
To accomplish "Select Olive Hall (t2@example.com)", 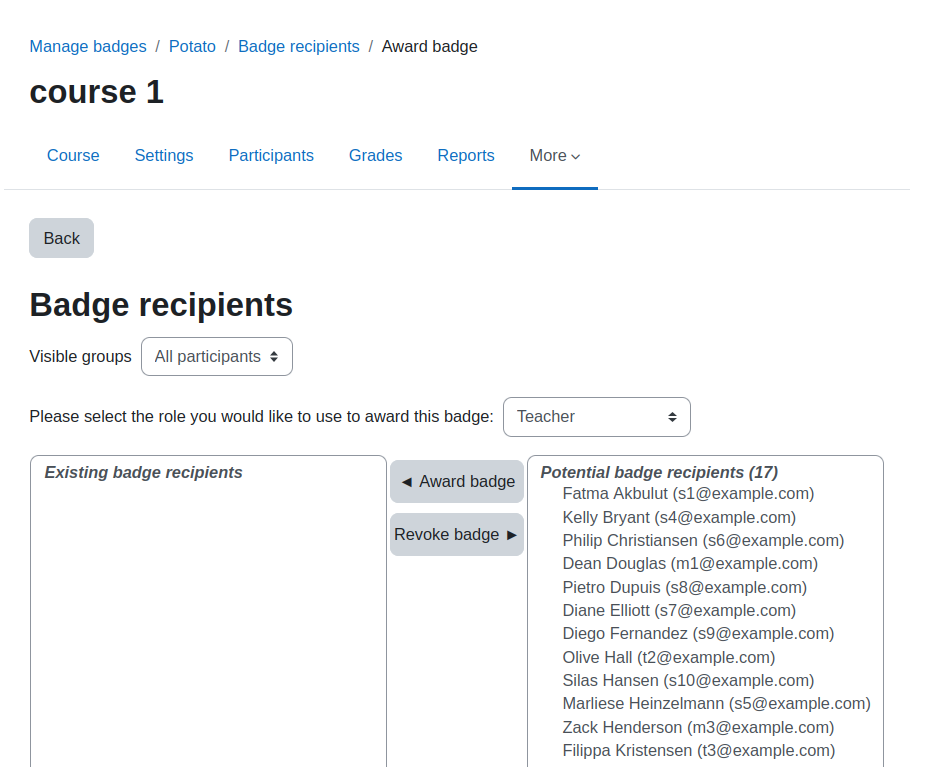I will (x=668, y=658).
